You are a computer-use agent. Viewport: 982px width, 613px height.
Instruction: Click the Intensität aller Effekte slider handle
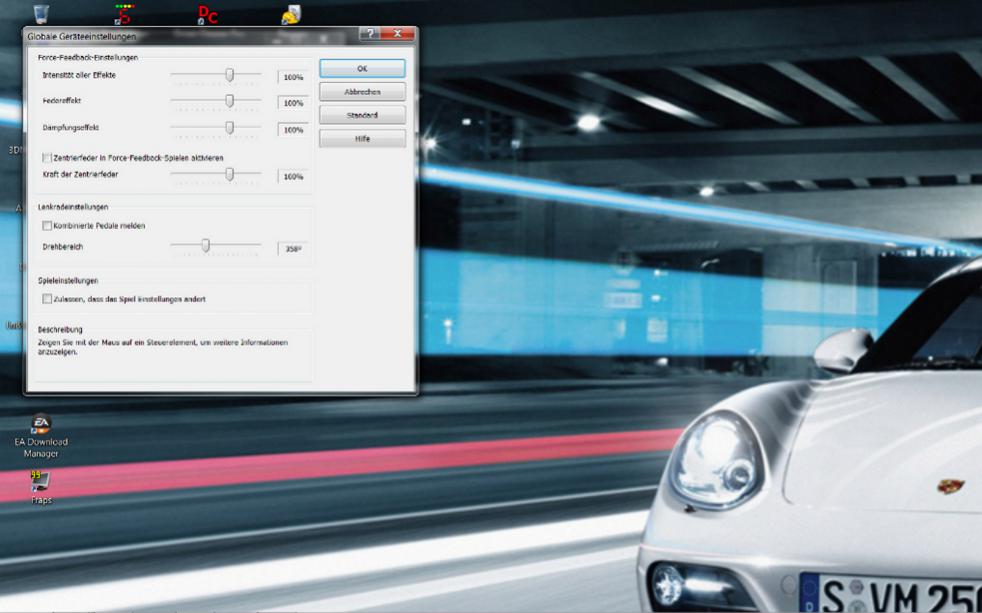[230, 75]
